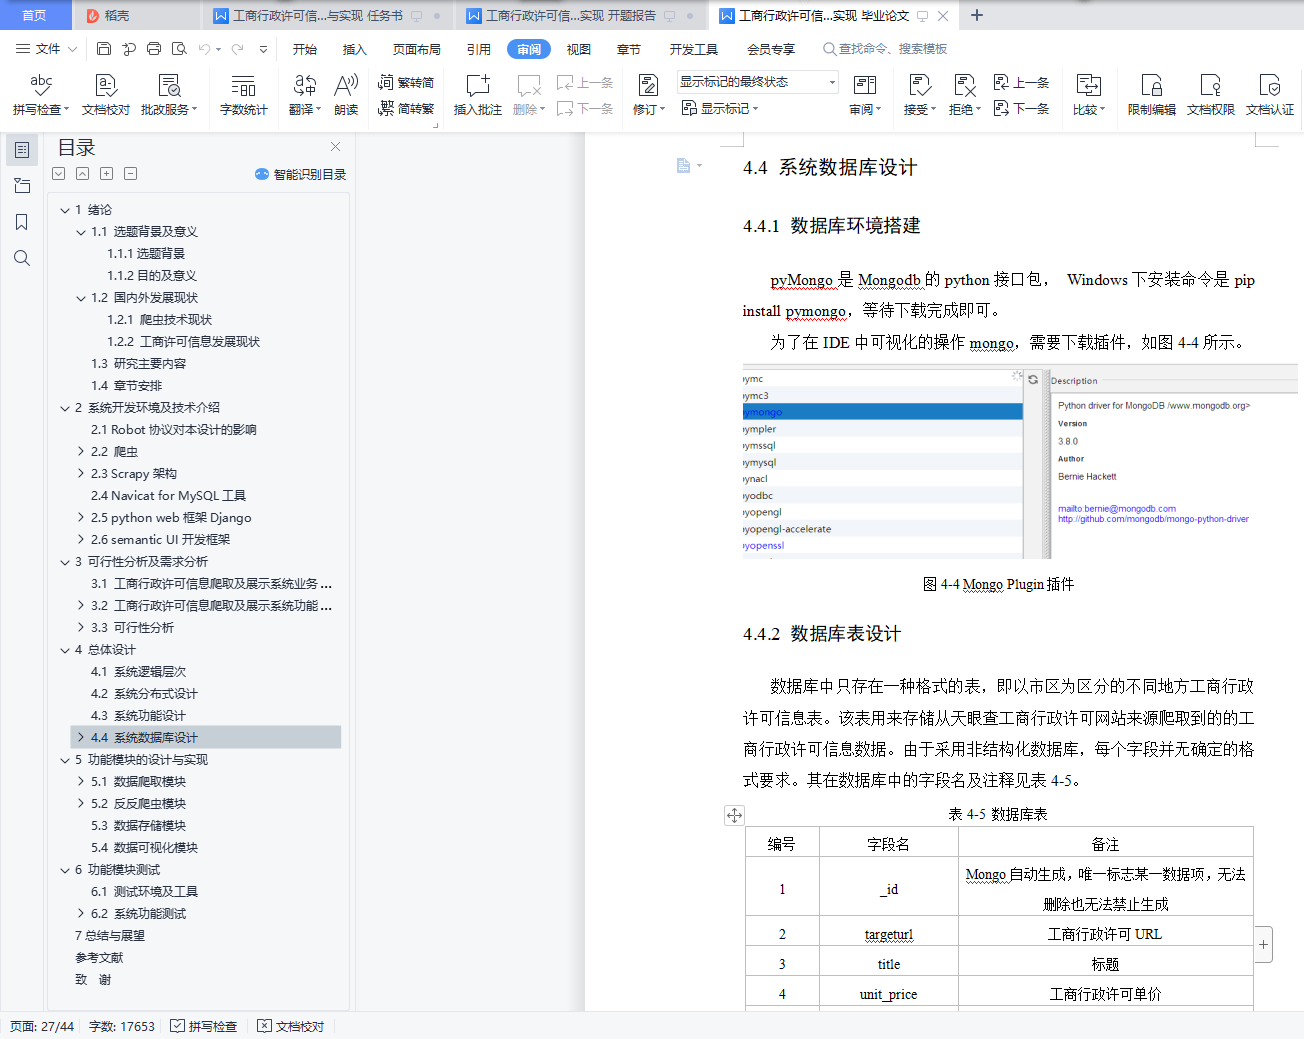The image size is (1304, 1039).
Task: Jump to '5.3 数据存储模块' in outline
Action: click(x=138, y=826)
